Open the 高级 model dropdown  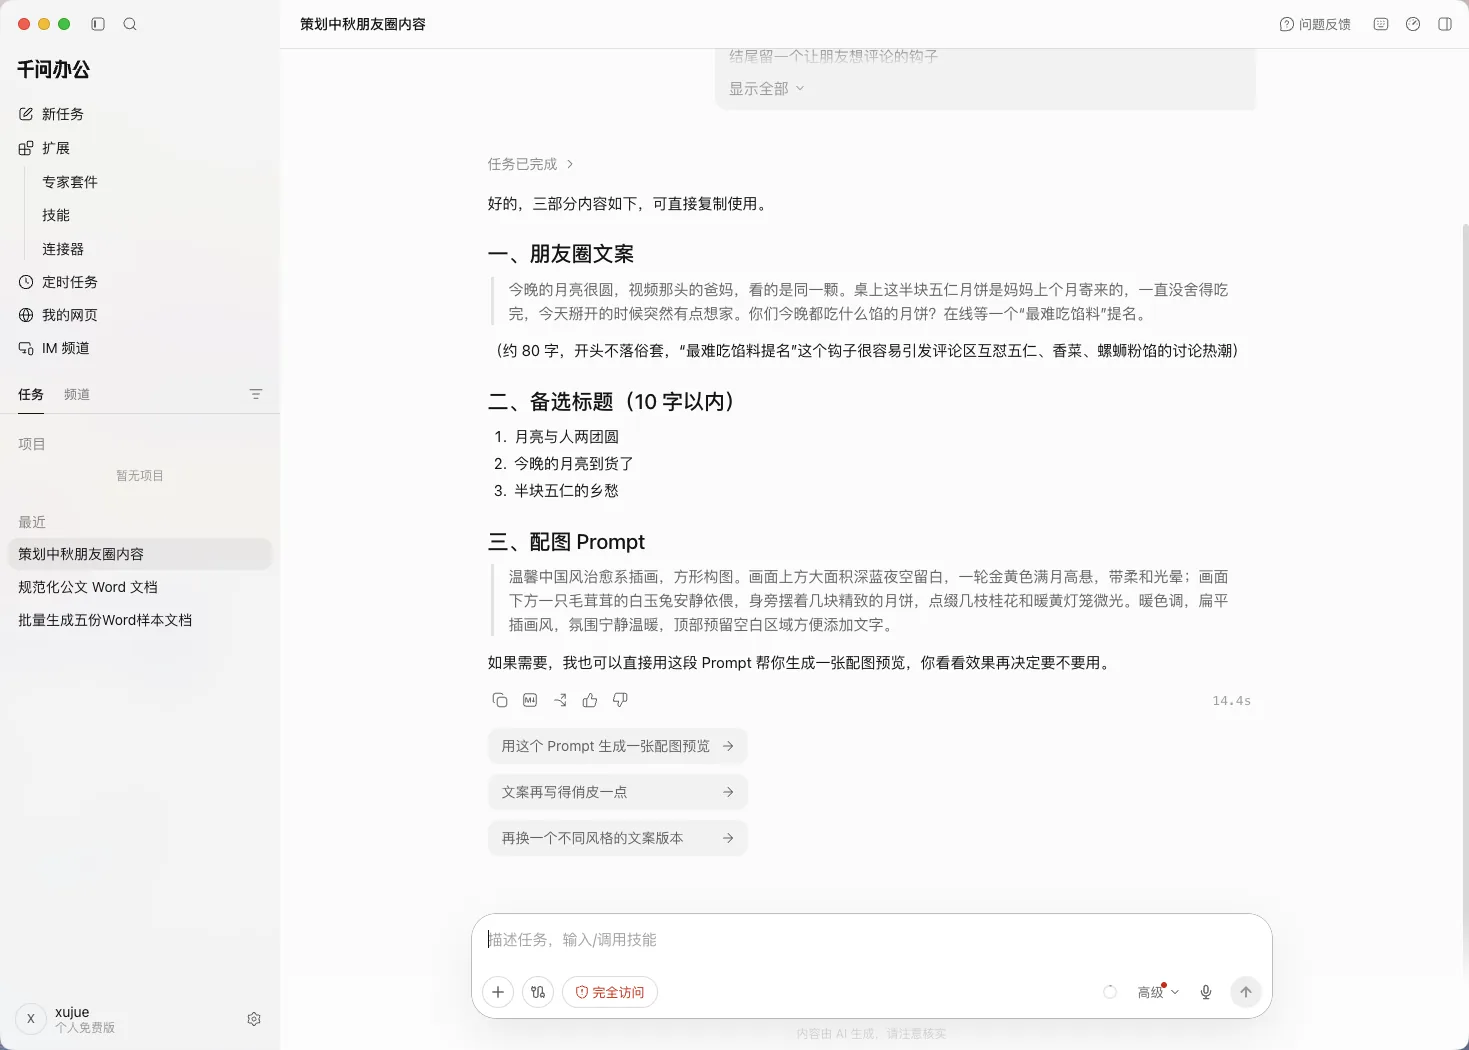coord(1158,992)
